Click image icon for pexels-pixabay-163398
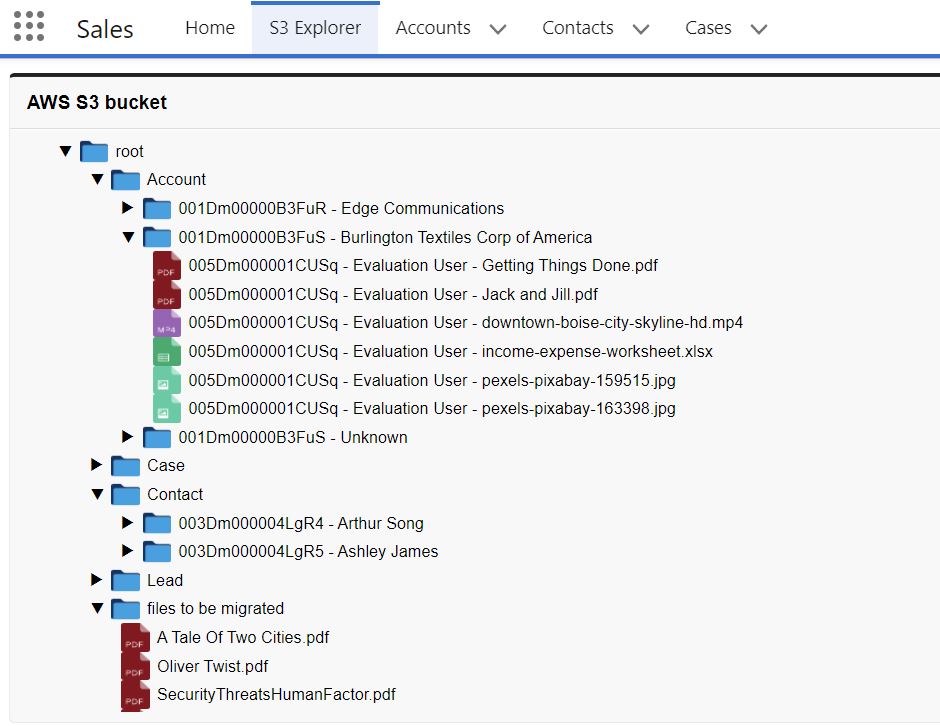This screenshot has height=726, width=940. coord(167,409)
